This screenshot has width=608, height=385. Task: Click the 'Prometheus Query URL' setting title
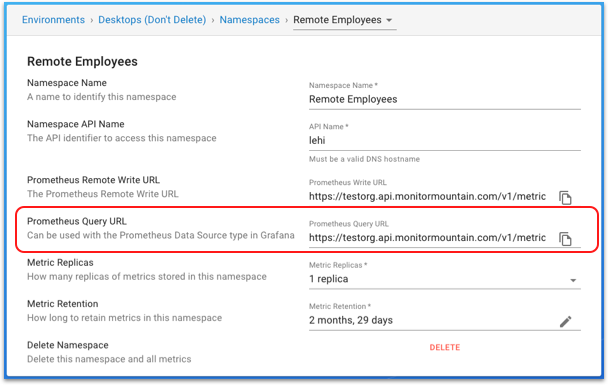(x=77, y=221)
